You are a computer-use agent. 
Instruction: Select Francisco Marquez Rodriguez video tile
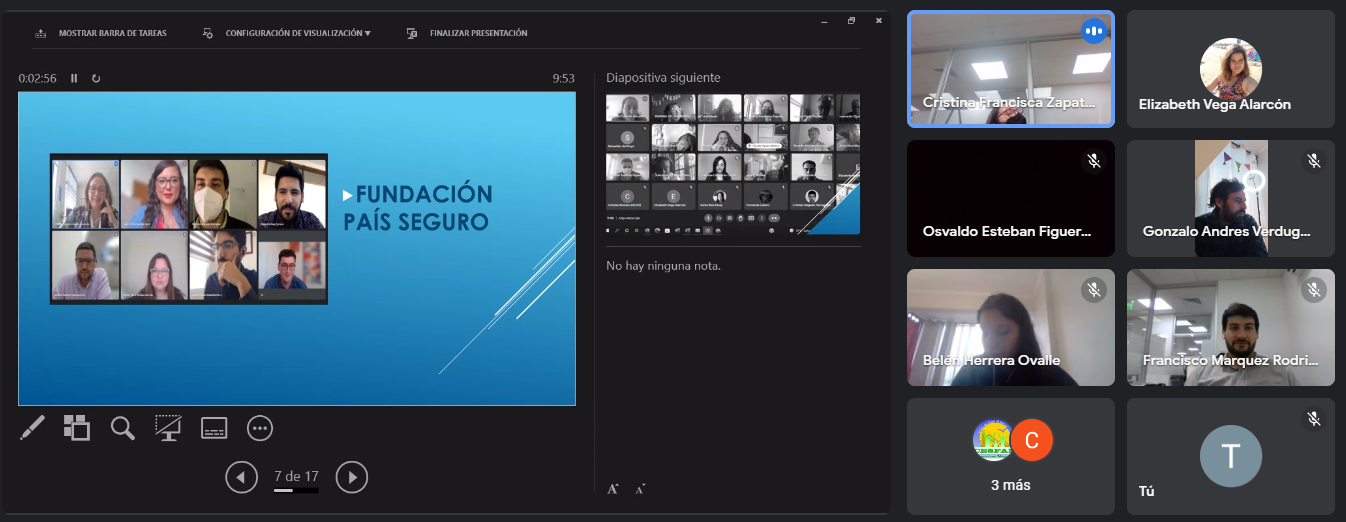pyautogui.click(x=1231, y=327)
